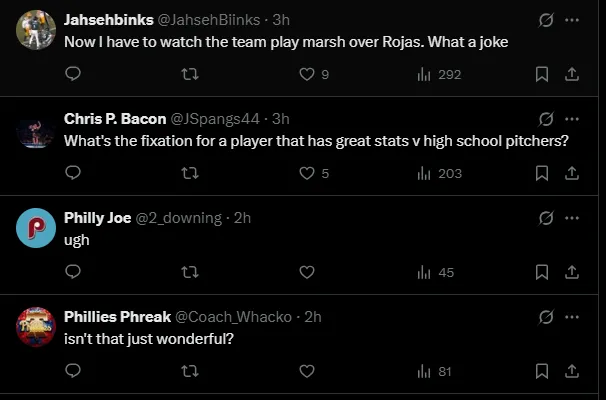606x400 pixels.
Task: Like Chris P. Bacon's tweet
Action: coord(307,173)
